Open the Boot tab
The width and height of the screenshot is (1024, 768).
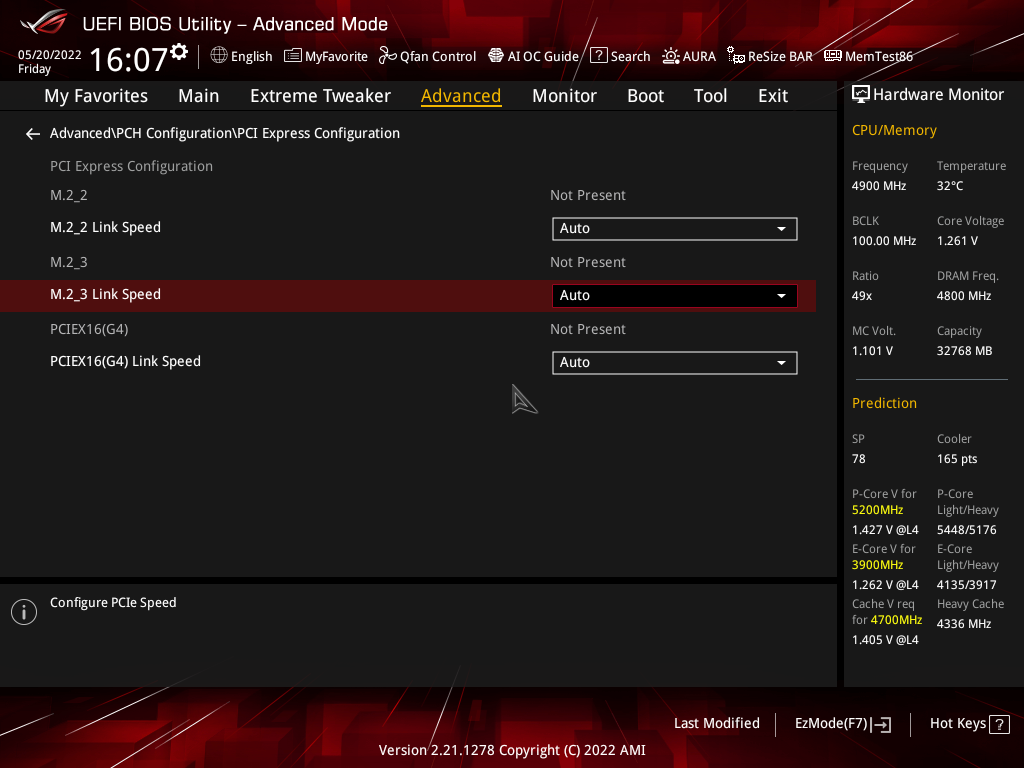coord(645,96)
